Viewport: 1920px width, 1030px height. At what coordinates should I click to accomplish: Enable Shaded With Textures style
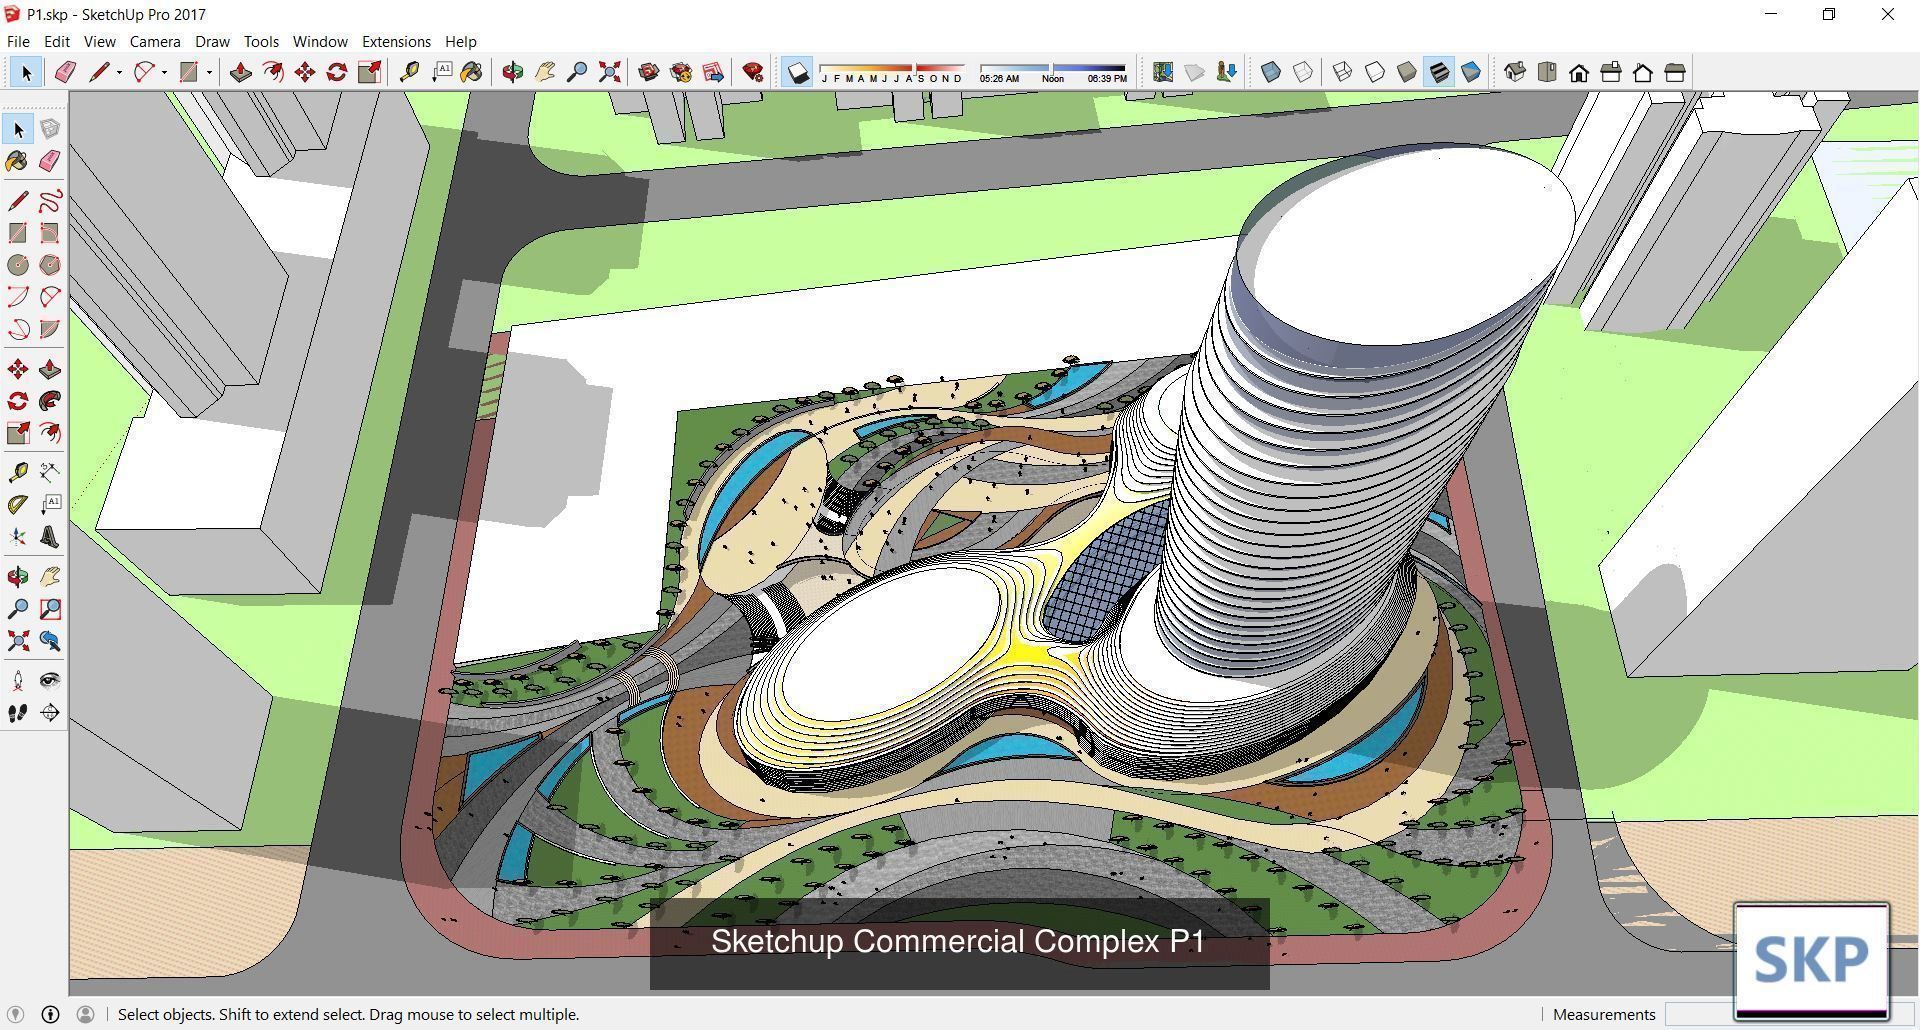coord(1439,72)
